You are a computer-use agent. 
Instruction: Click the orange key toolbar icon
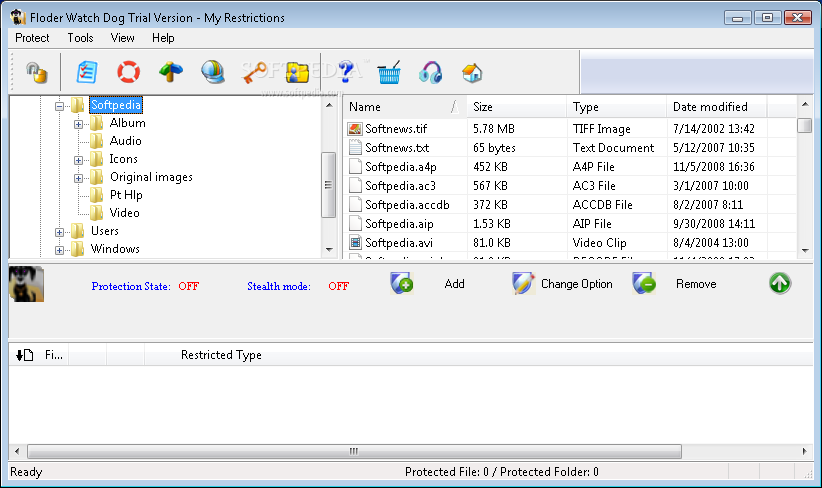255,72
